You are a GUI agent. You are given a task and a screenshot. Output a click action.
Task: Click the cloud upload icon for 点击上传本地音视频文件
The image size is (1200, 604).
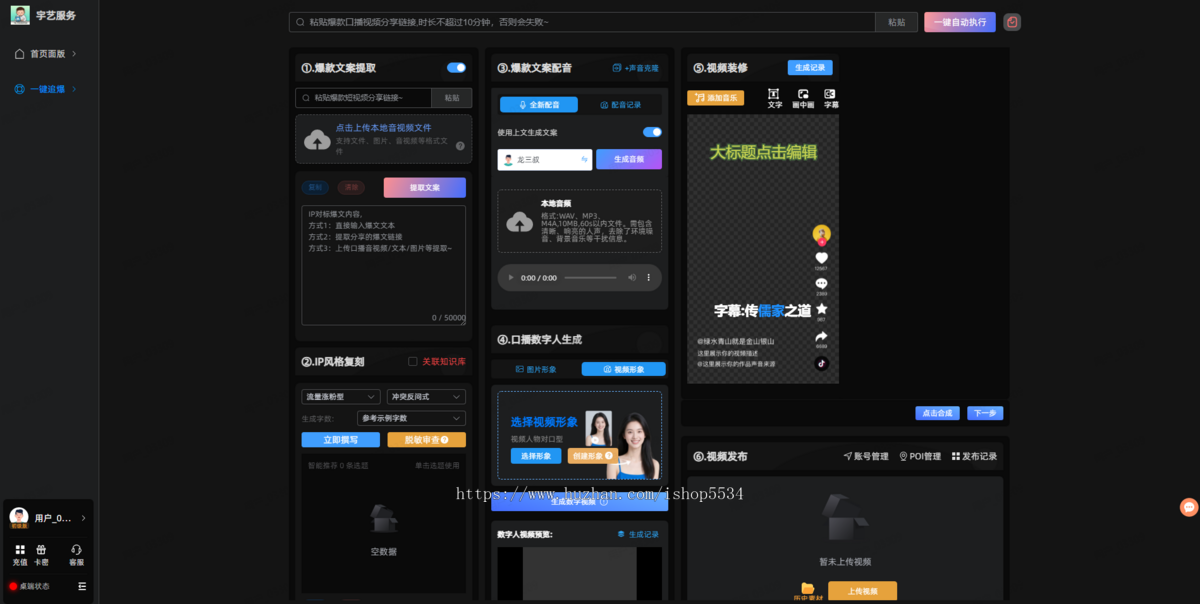[317, 140]
